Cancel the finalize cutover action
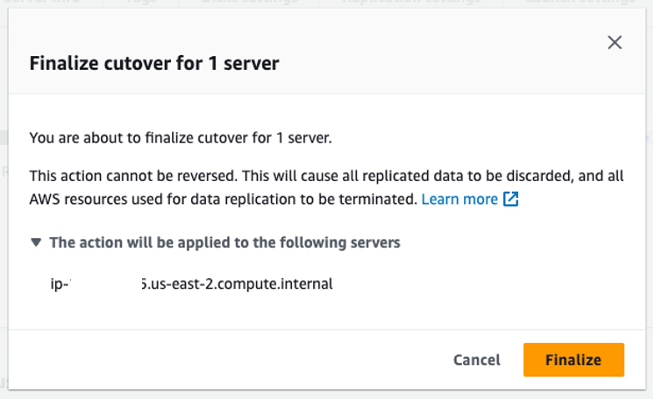 pos(479,361)
